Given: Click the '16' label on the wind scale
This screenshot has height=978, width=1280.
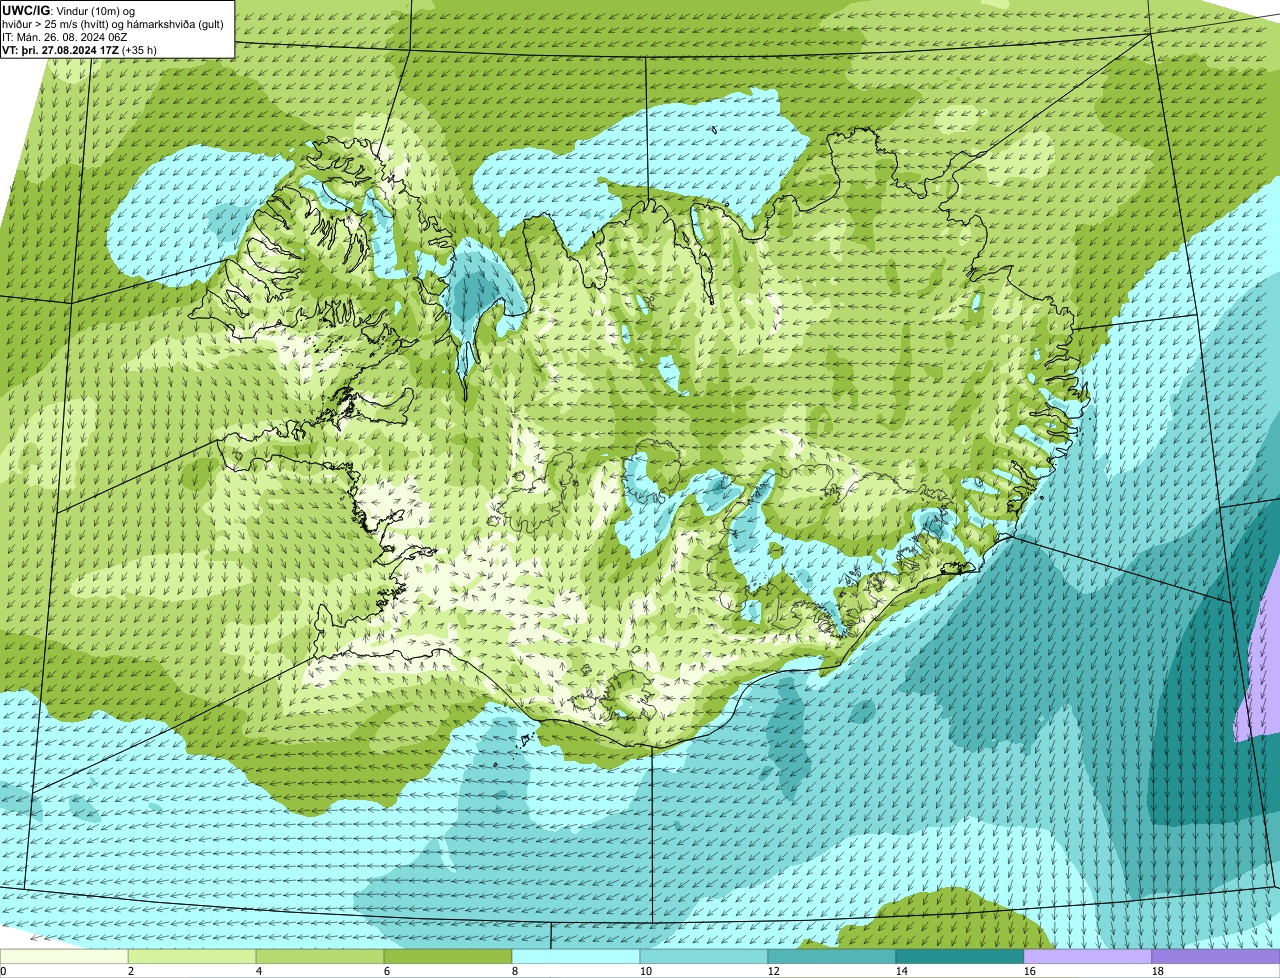Looking at the screenshot, I should click(x=1030, y=971).
